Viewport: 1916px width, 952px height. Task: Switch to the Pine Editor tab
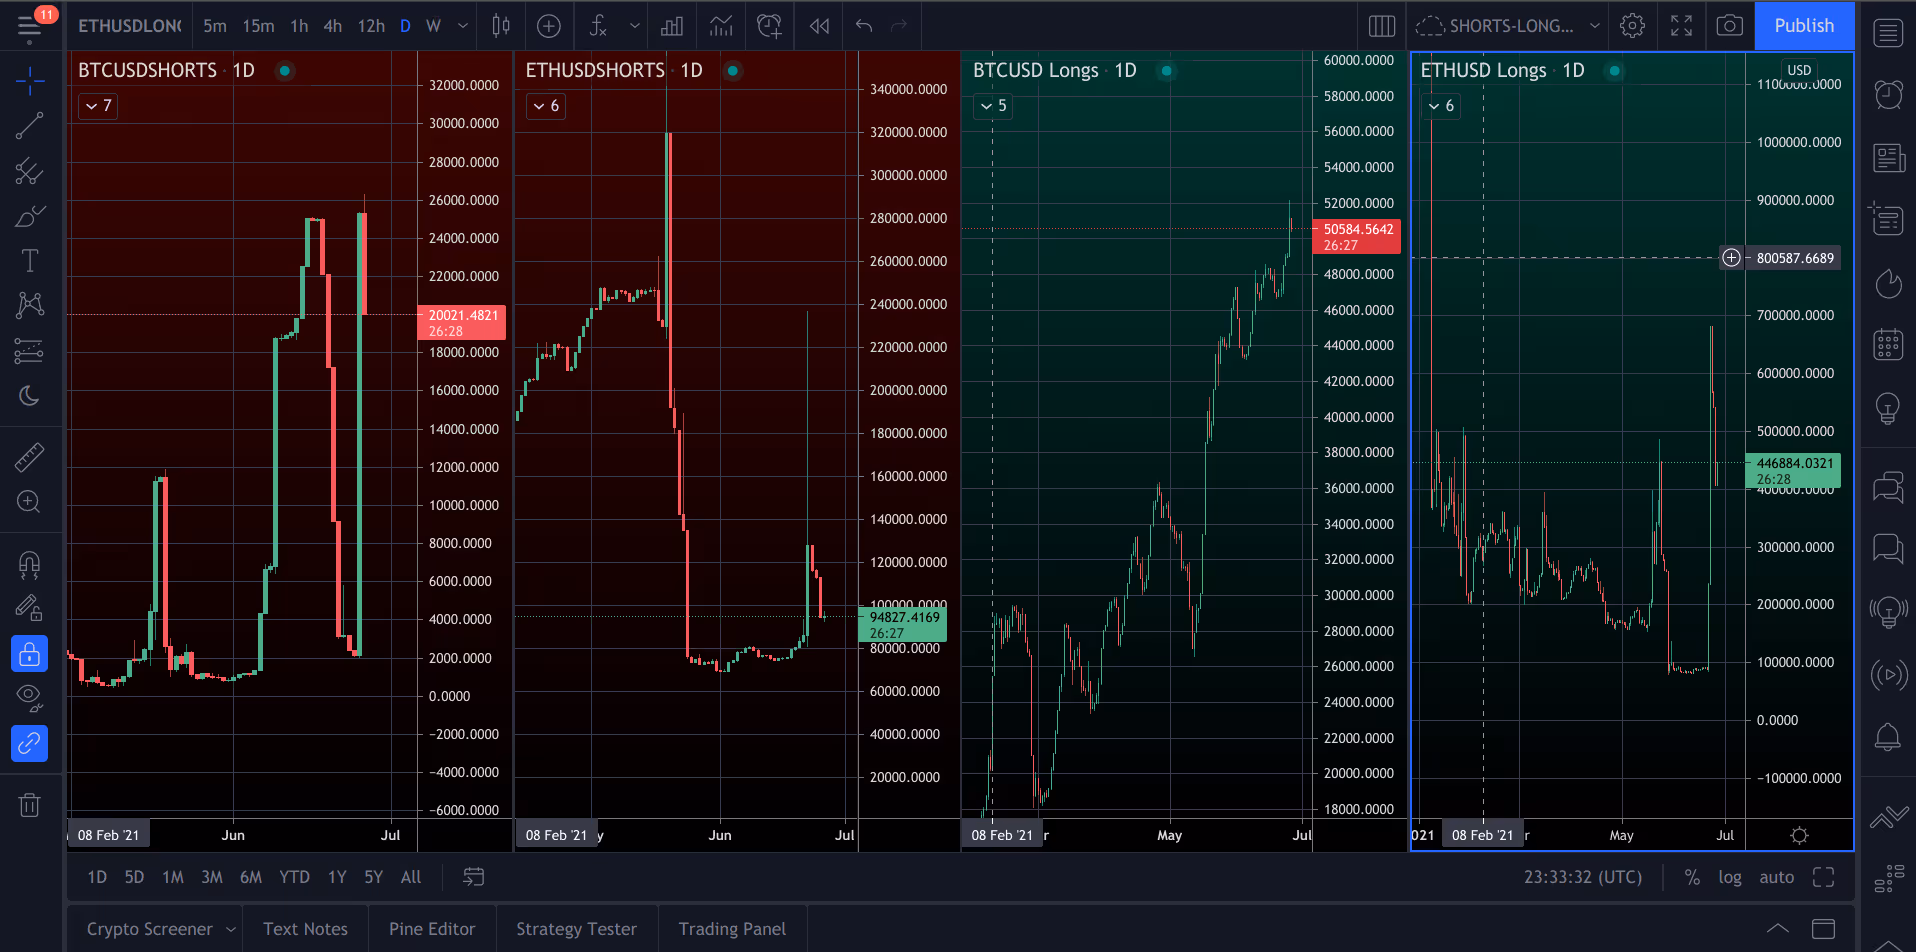tap(432, 929)
